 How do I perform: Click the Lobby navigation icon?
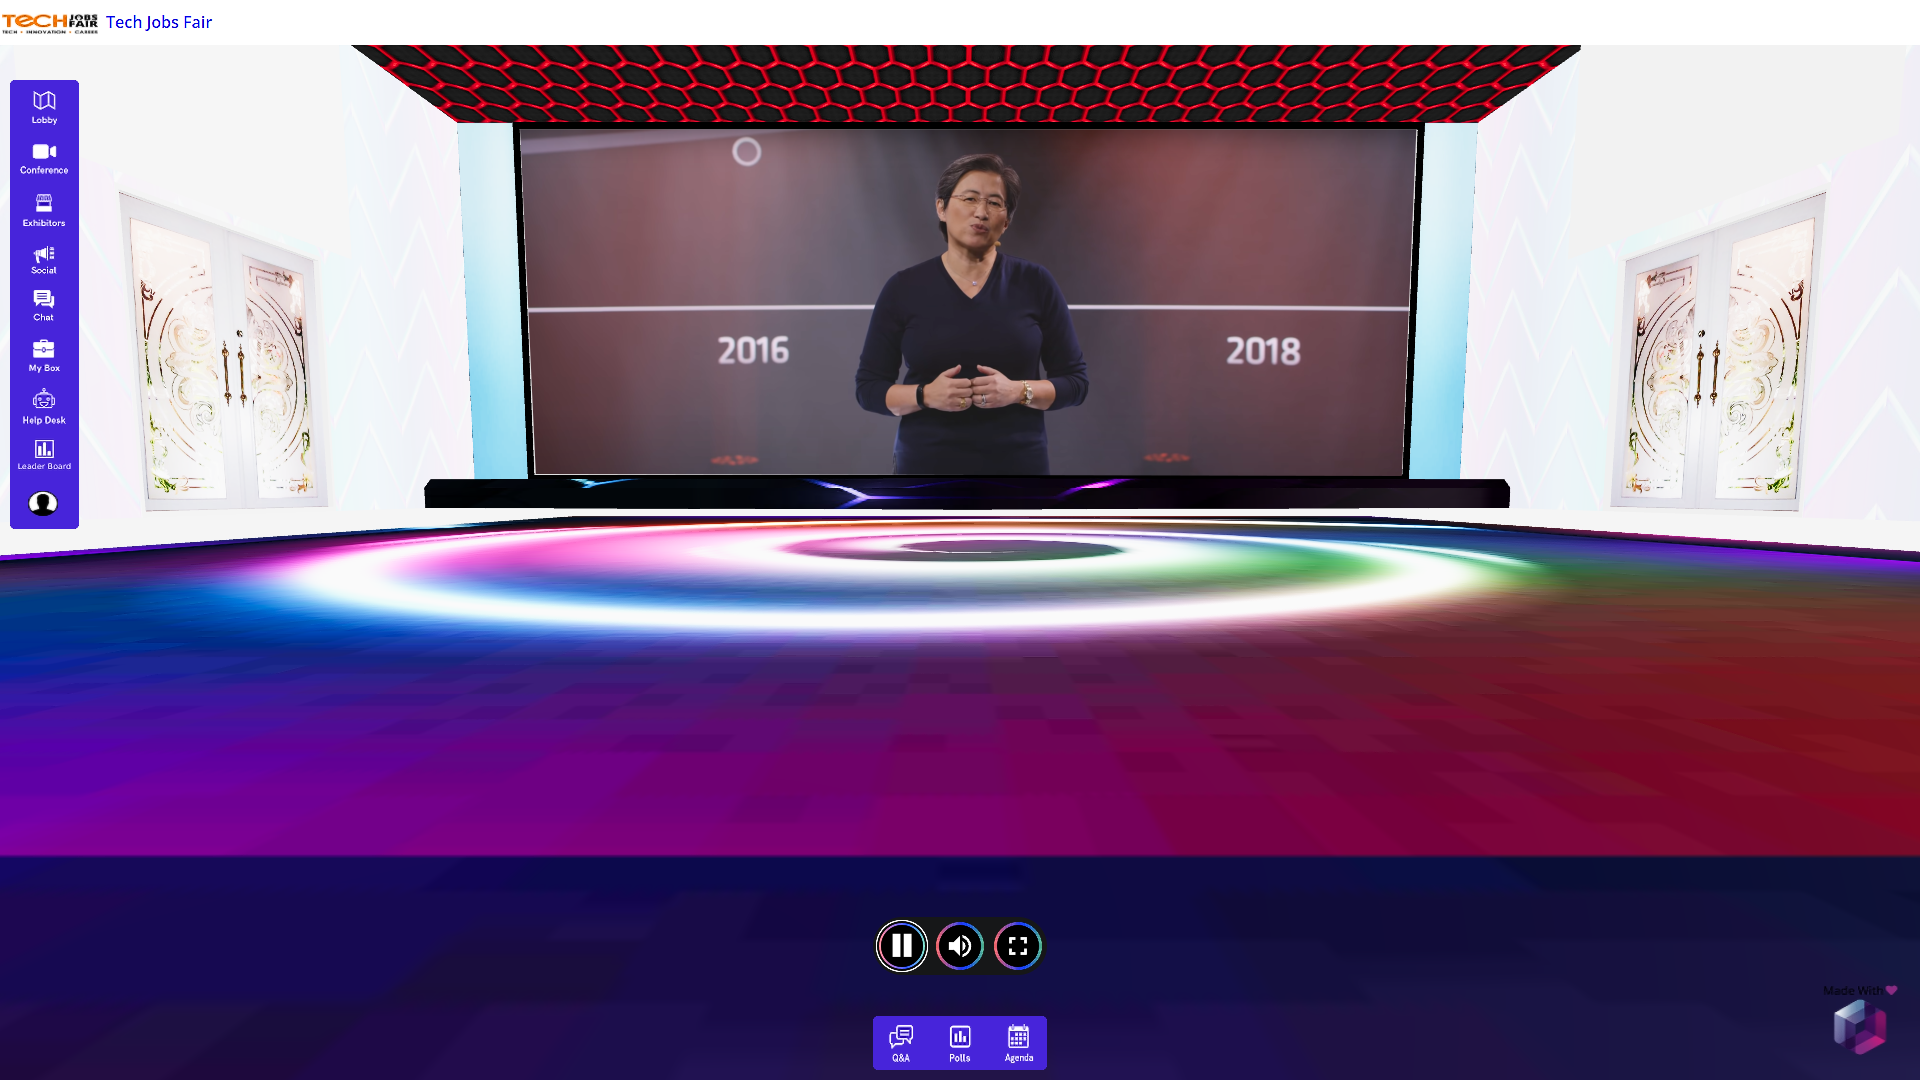(x=44, y=107)
